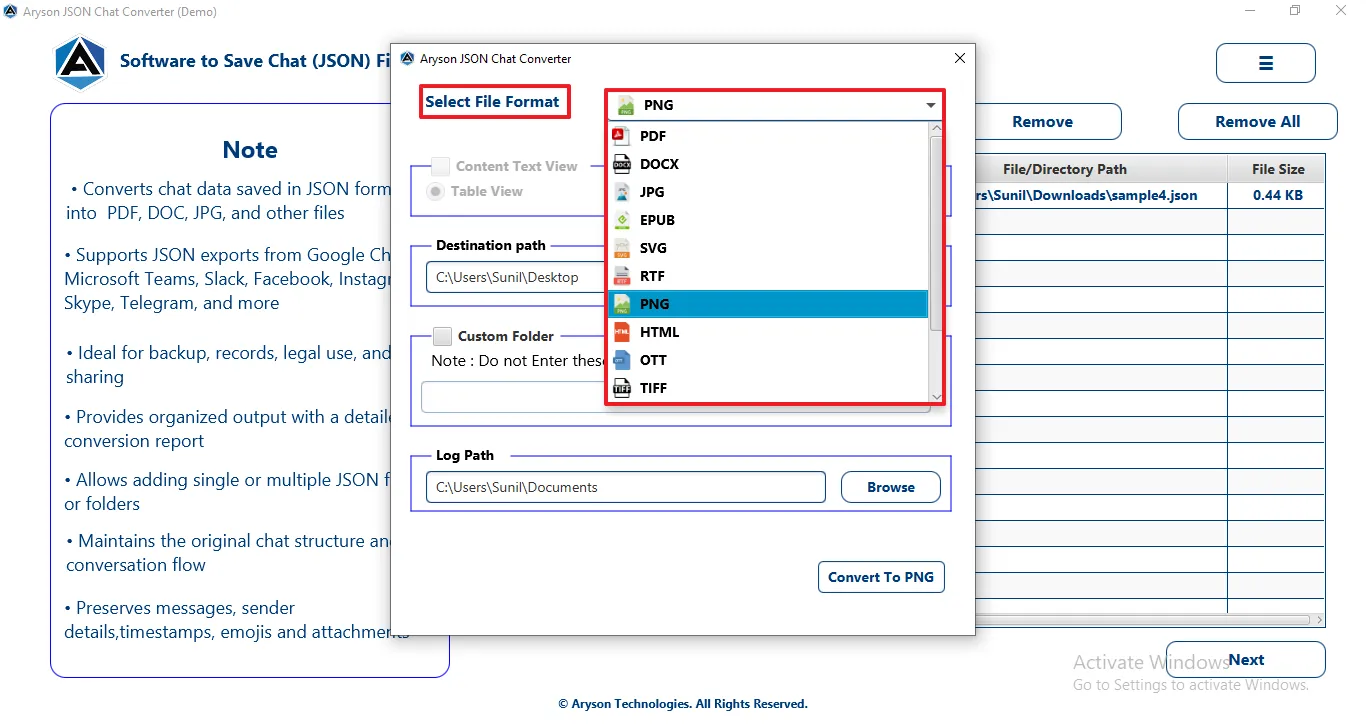
Task: Click PNG icon in the combo box field
Action: (x=626, y=105)
